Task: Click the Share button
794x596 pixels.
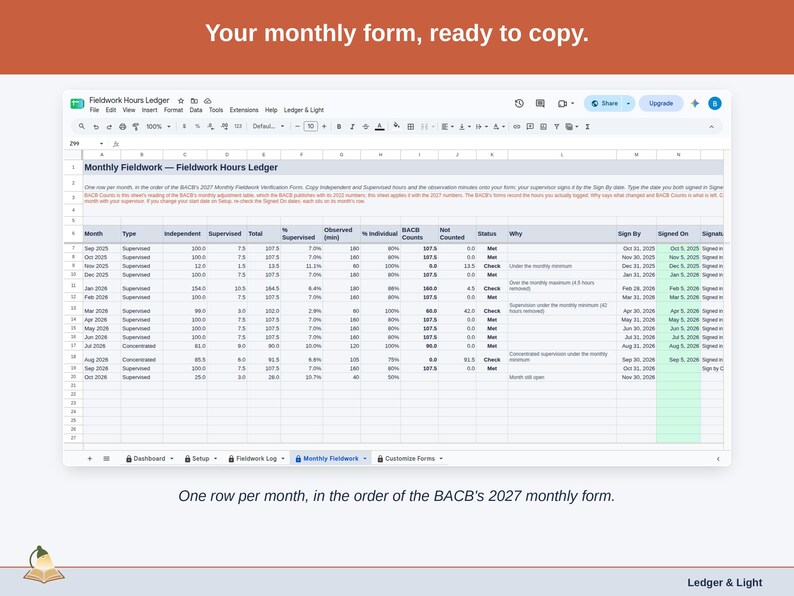Action: [x=604, y=103]
